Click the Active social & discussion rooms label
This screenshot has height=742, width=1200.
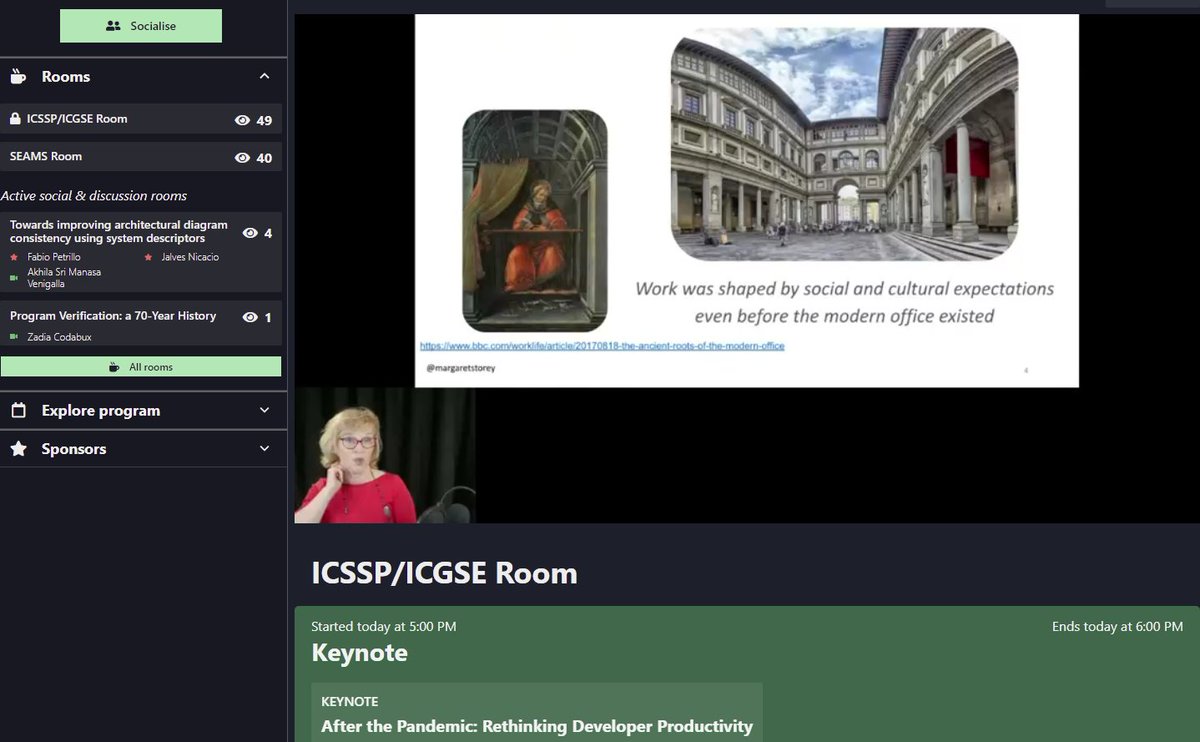(94, 195)
